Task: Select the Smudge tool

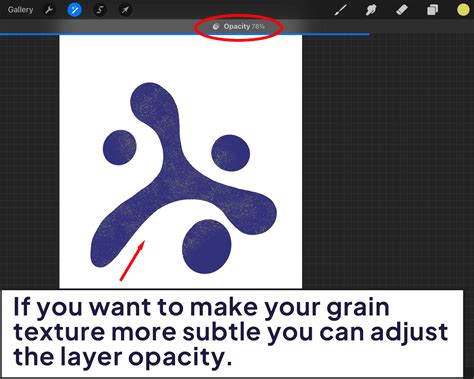Action: tap(371, 10)
